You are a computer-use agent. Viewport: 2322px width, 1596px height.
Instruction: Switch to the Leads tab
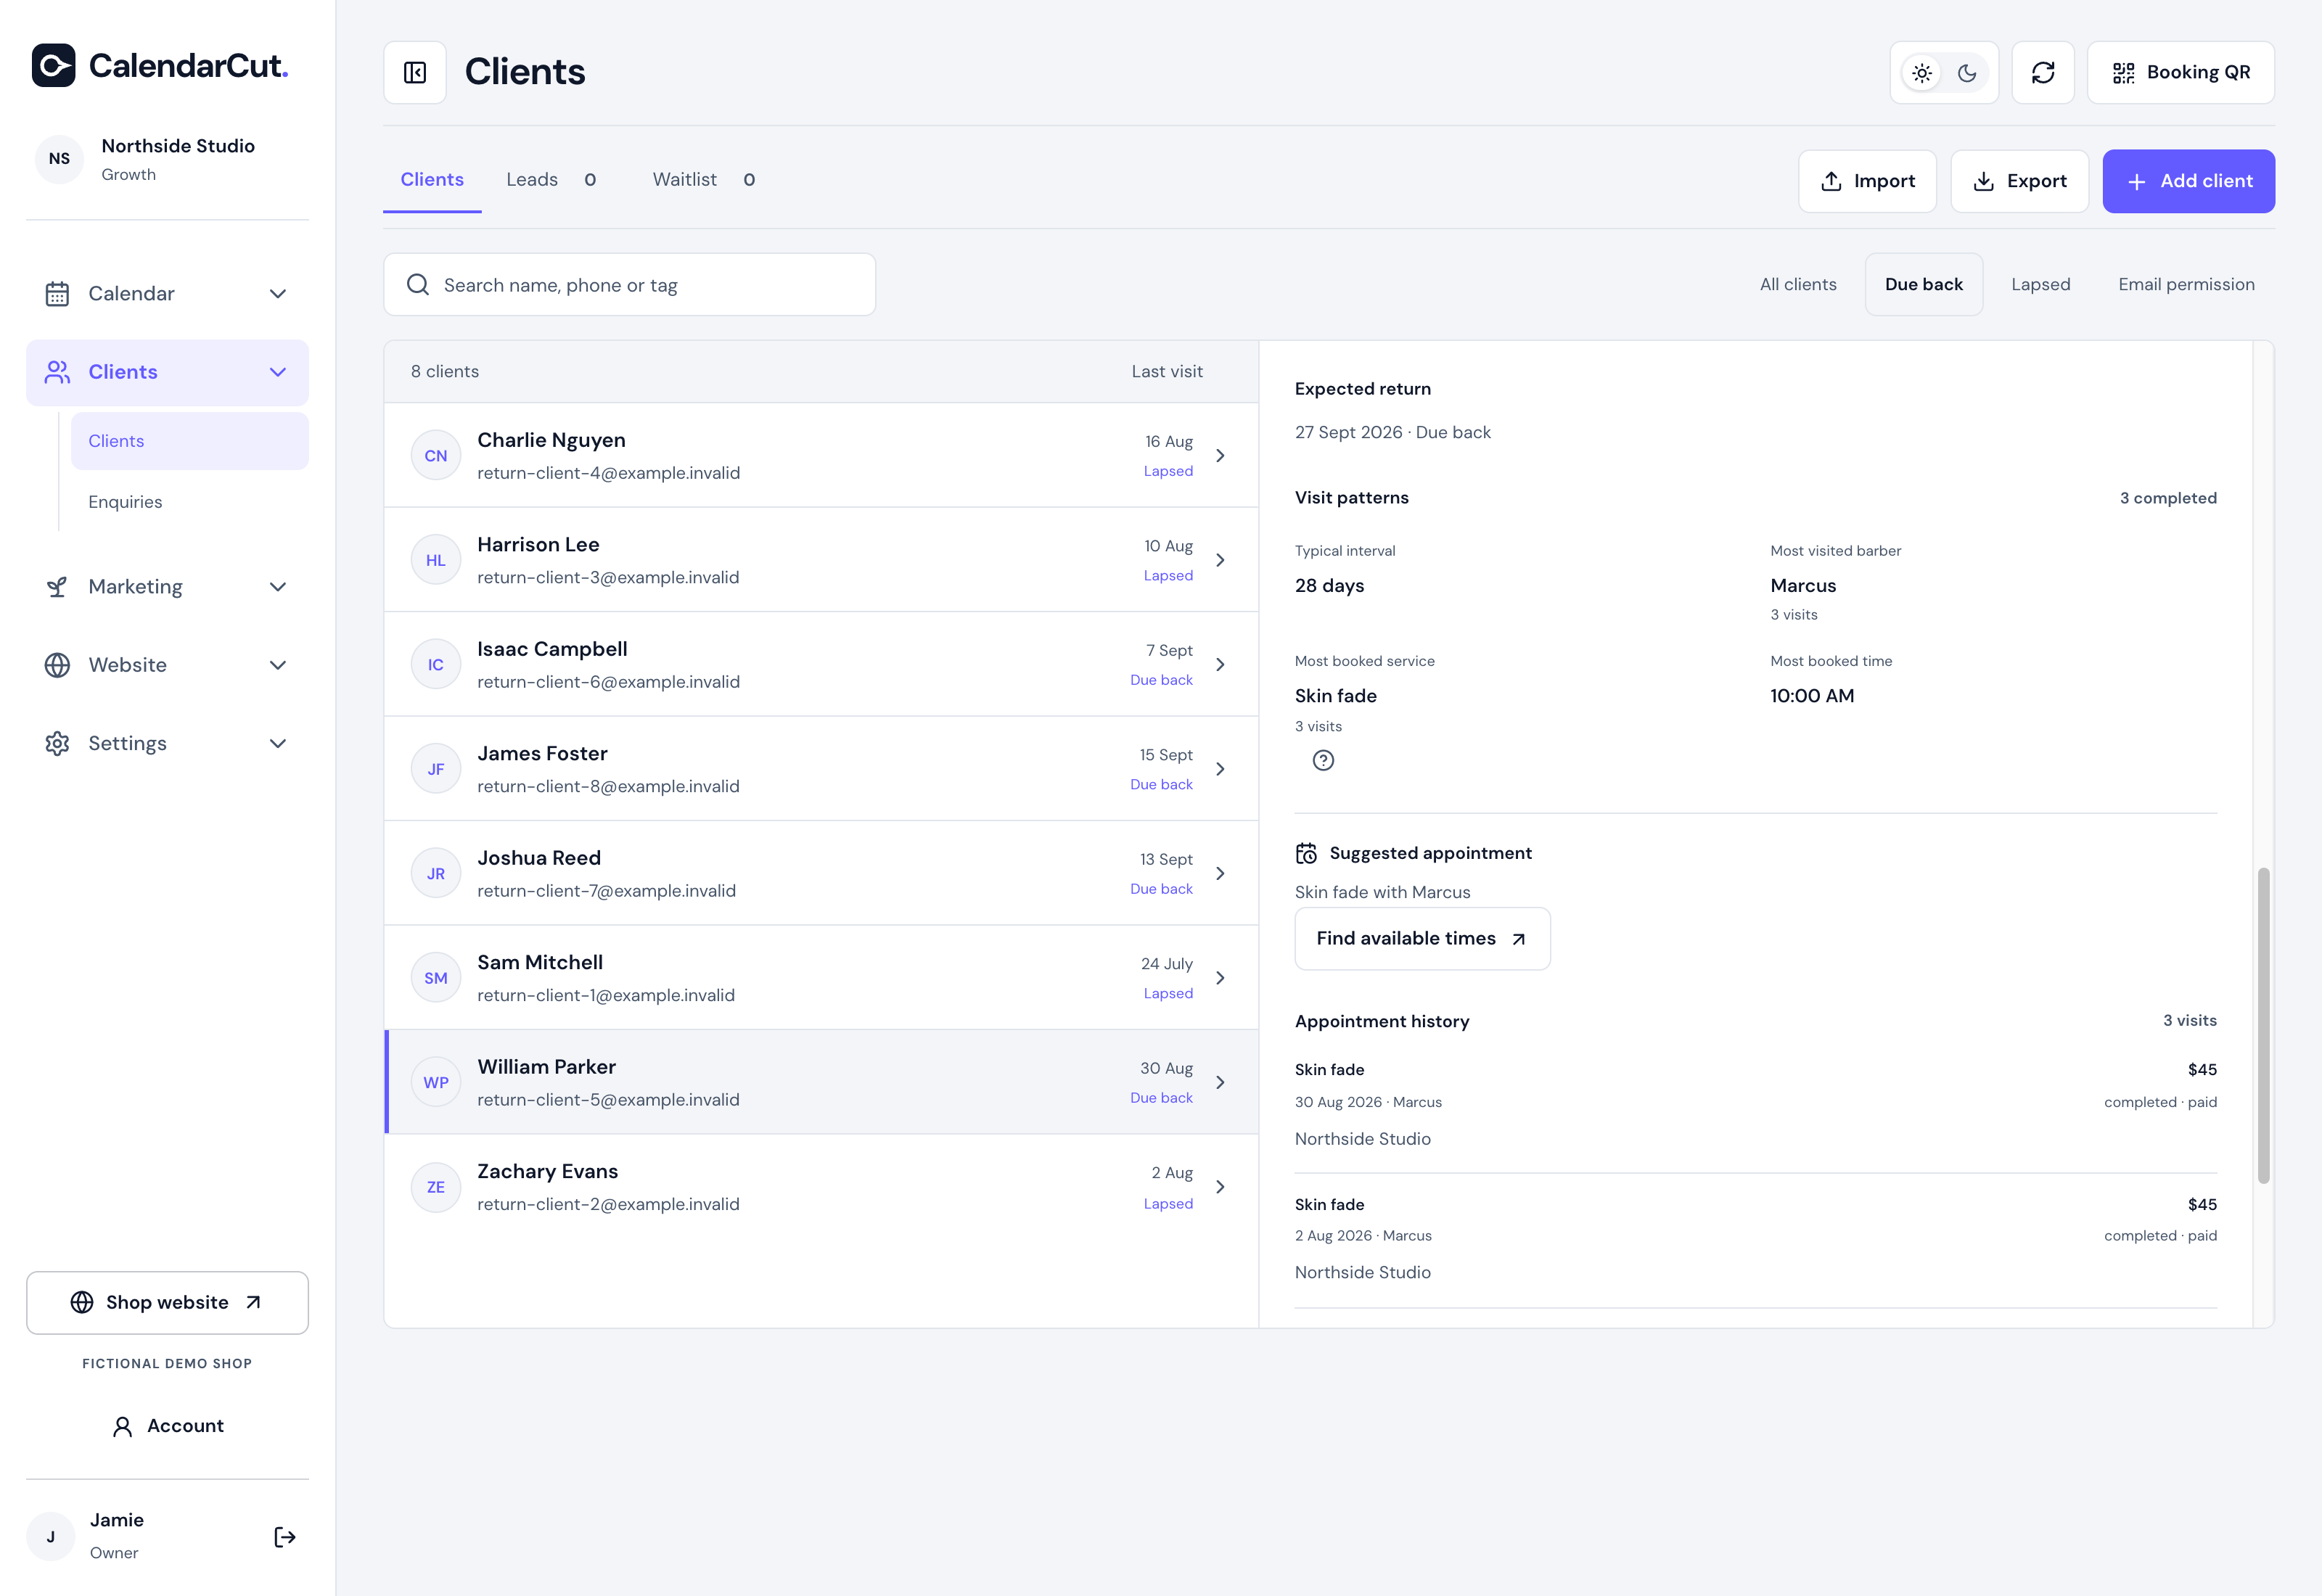click(551, 180)
